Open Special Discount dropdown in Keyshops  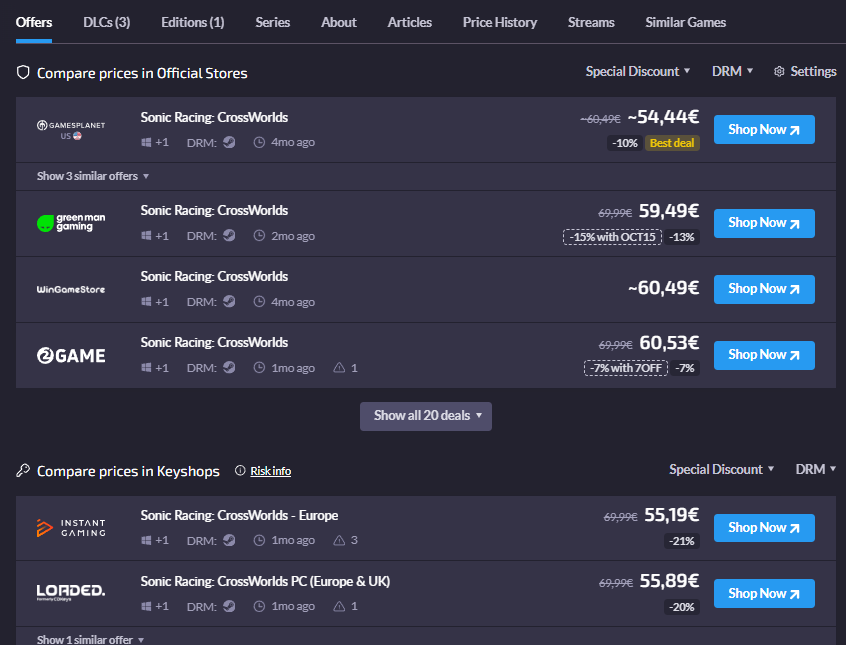[x=721, y=469]
